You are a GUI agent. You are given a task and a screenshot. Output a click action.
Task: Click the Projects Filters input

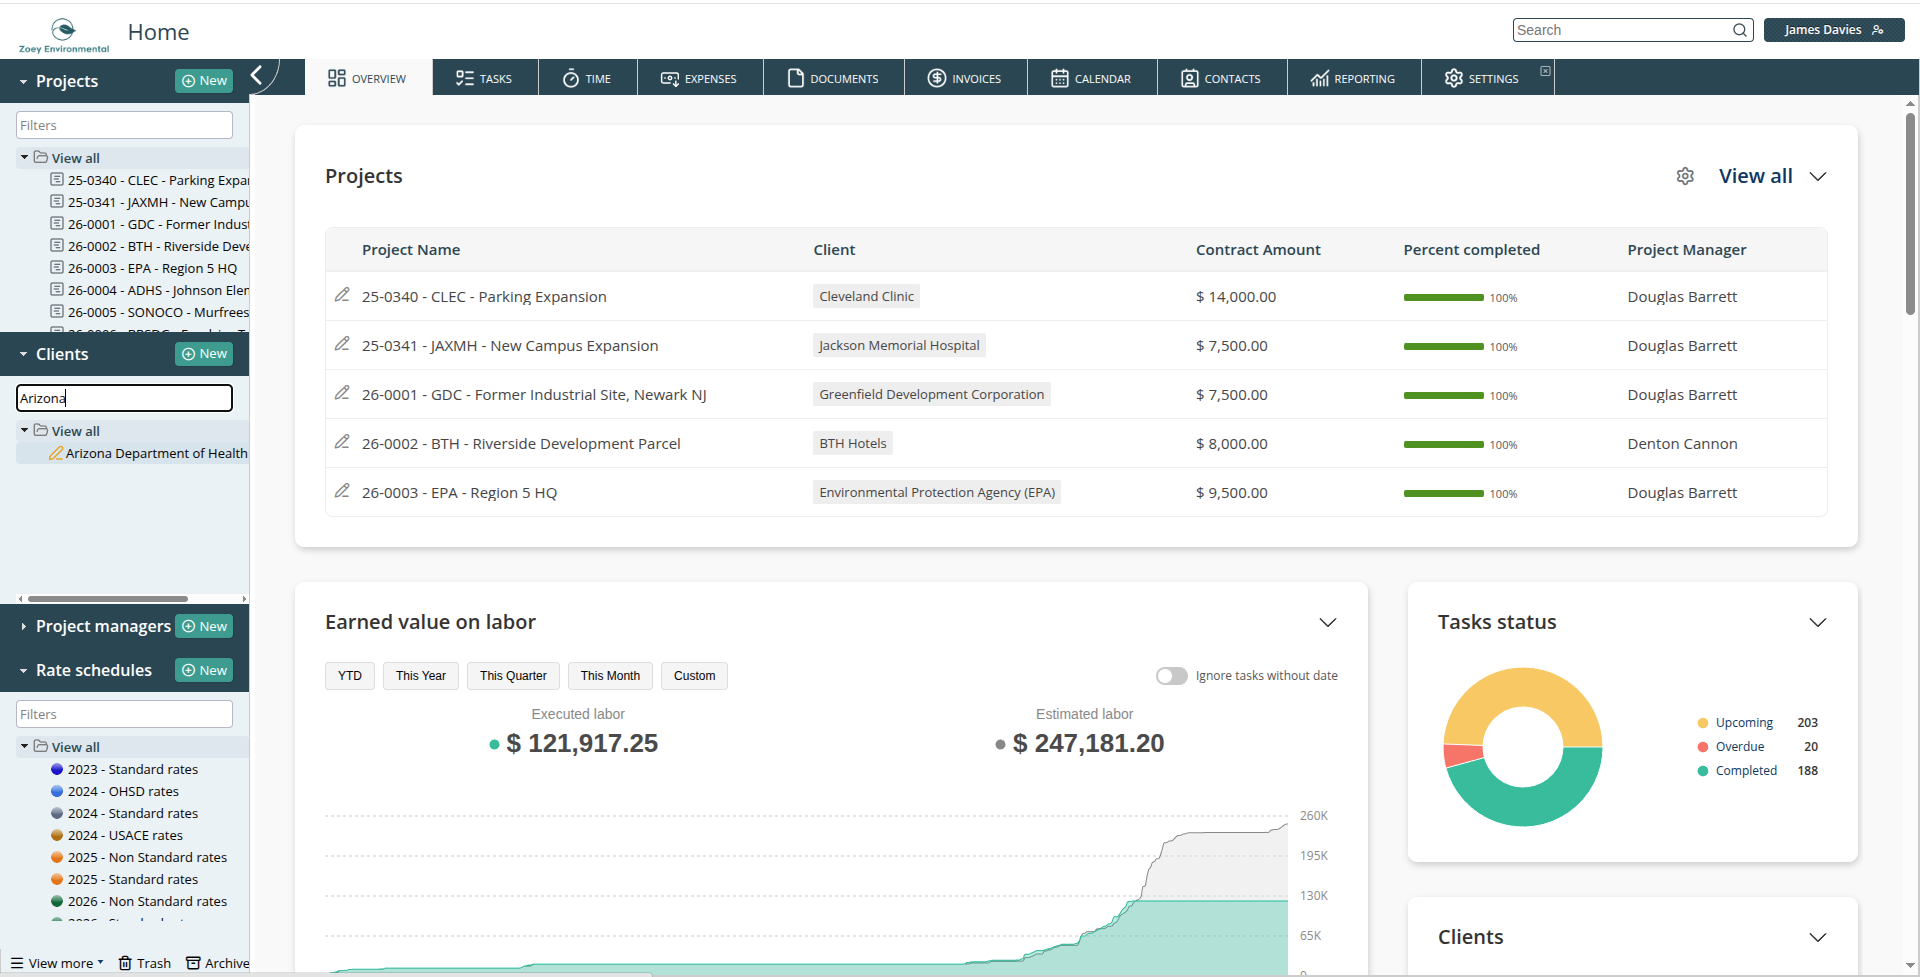(124, 125)
